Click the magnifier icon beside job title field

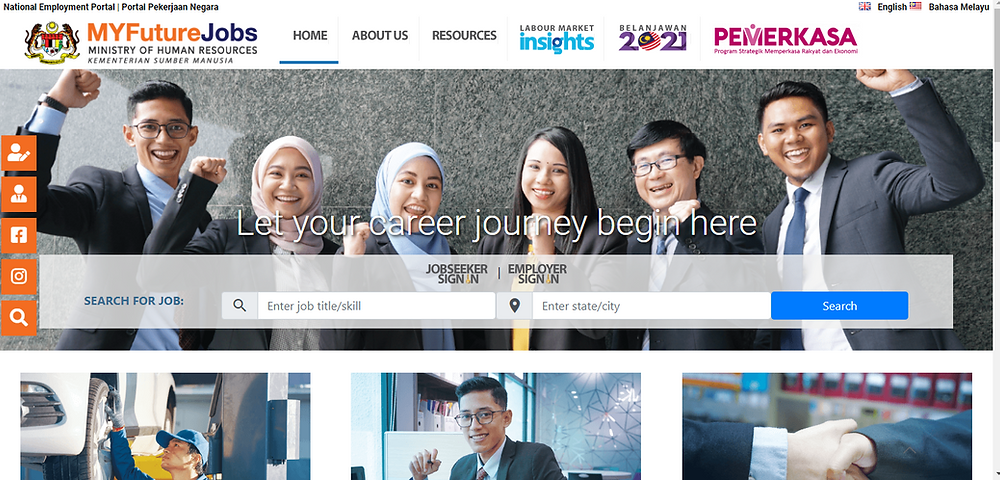tap(240, 306)
